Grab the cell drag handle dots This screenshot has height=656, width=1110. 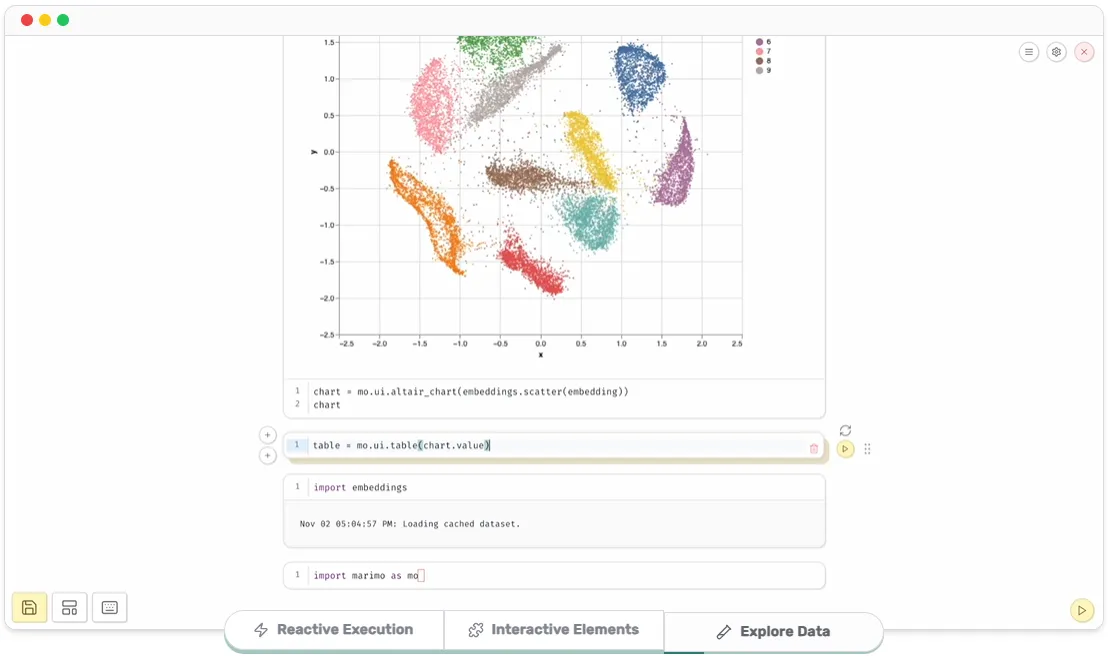pyautogui.click(x=867, y=449)
